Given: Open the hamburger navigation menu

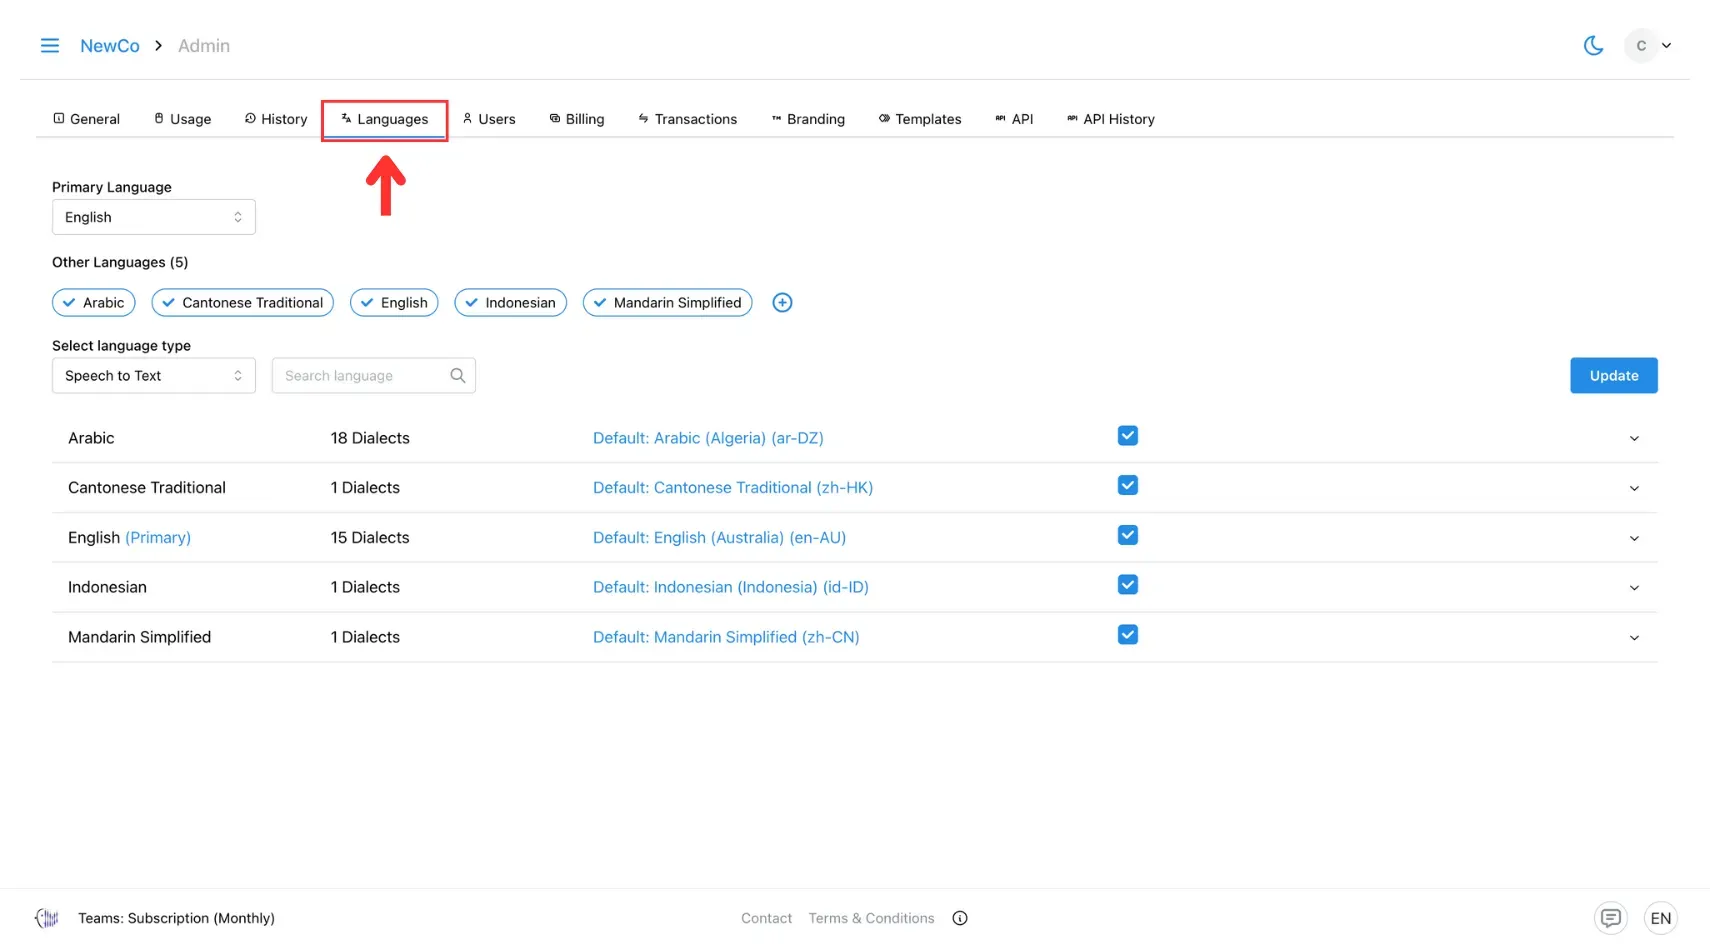Looking at the screenshot, I should (49, 46).
